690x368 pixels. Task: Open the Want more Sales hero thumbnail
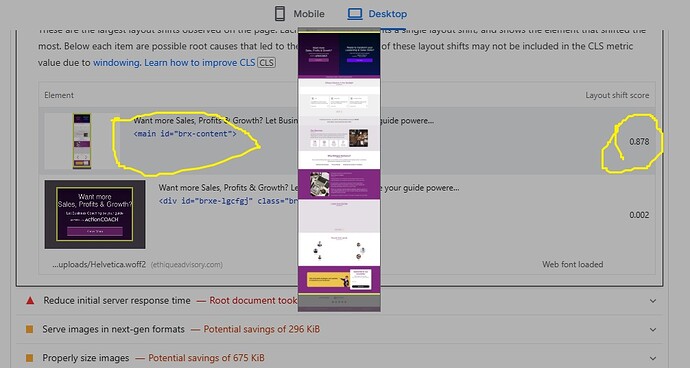click(95, 214)
